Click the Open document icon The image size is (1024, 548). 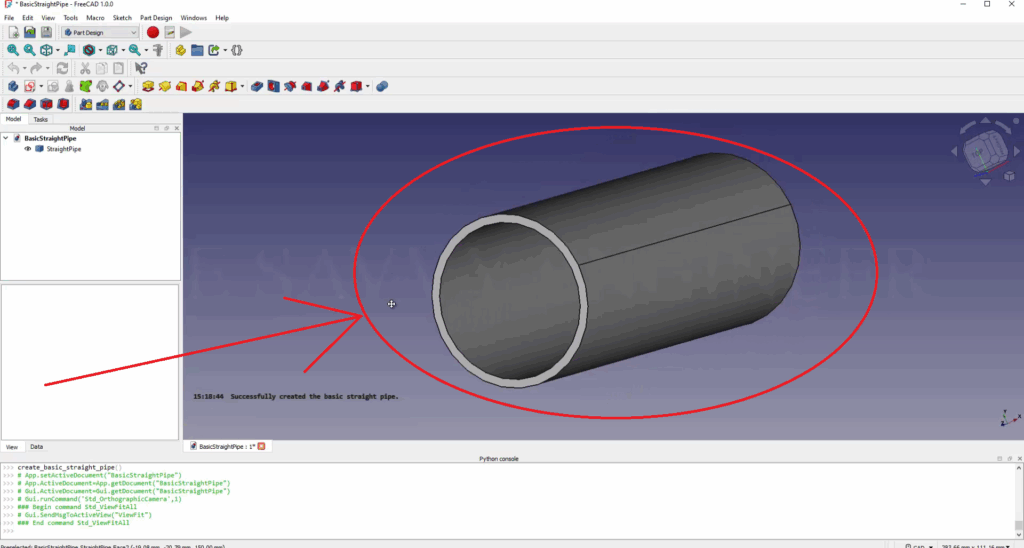(29, 32)
